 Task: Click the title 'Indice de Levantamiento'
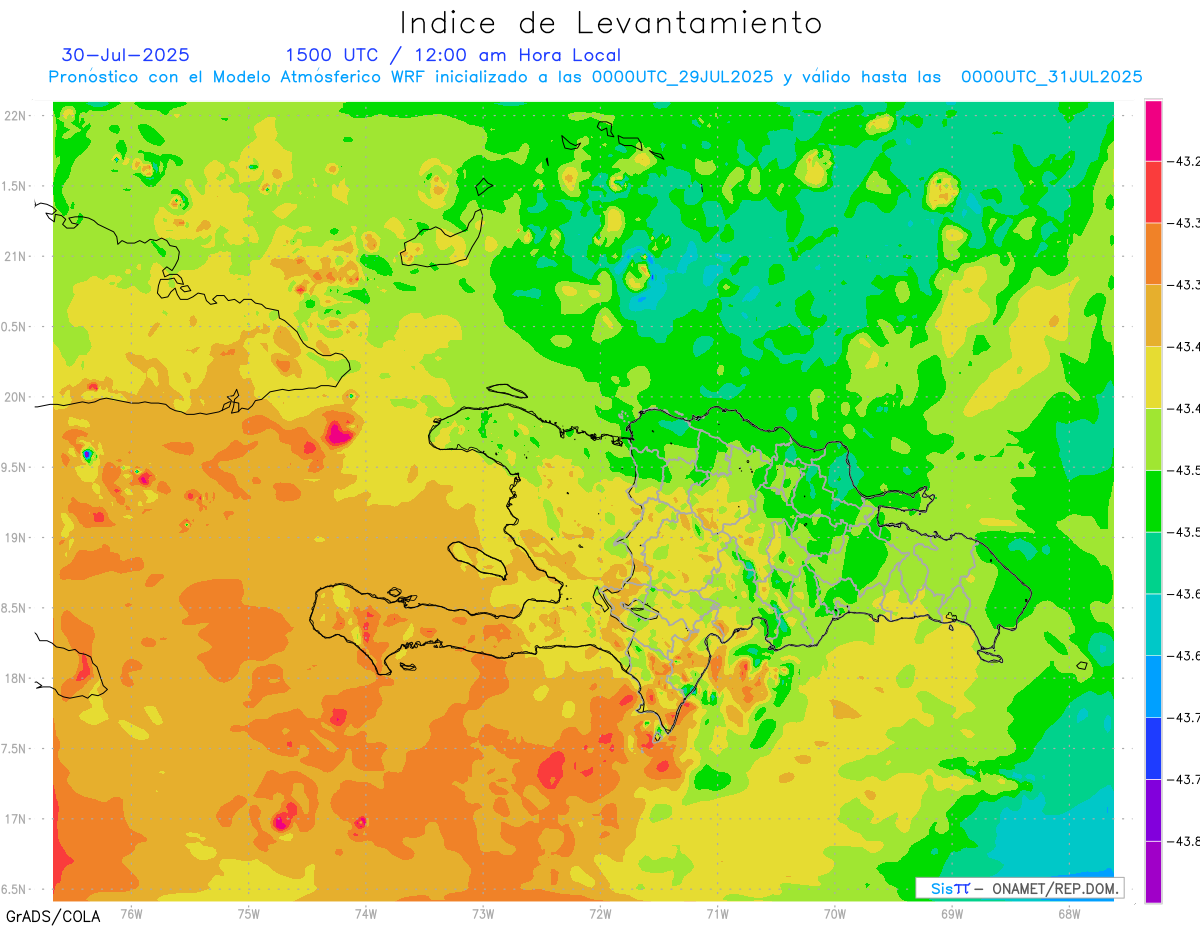coord(611,23)
